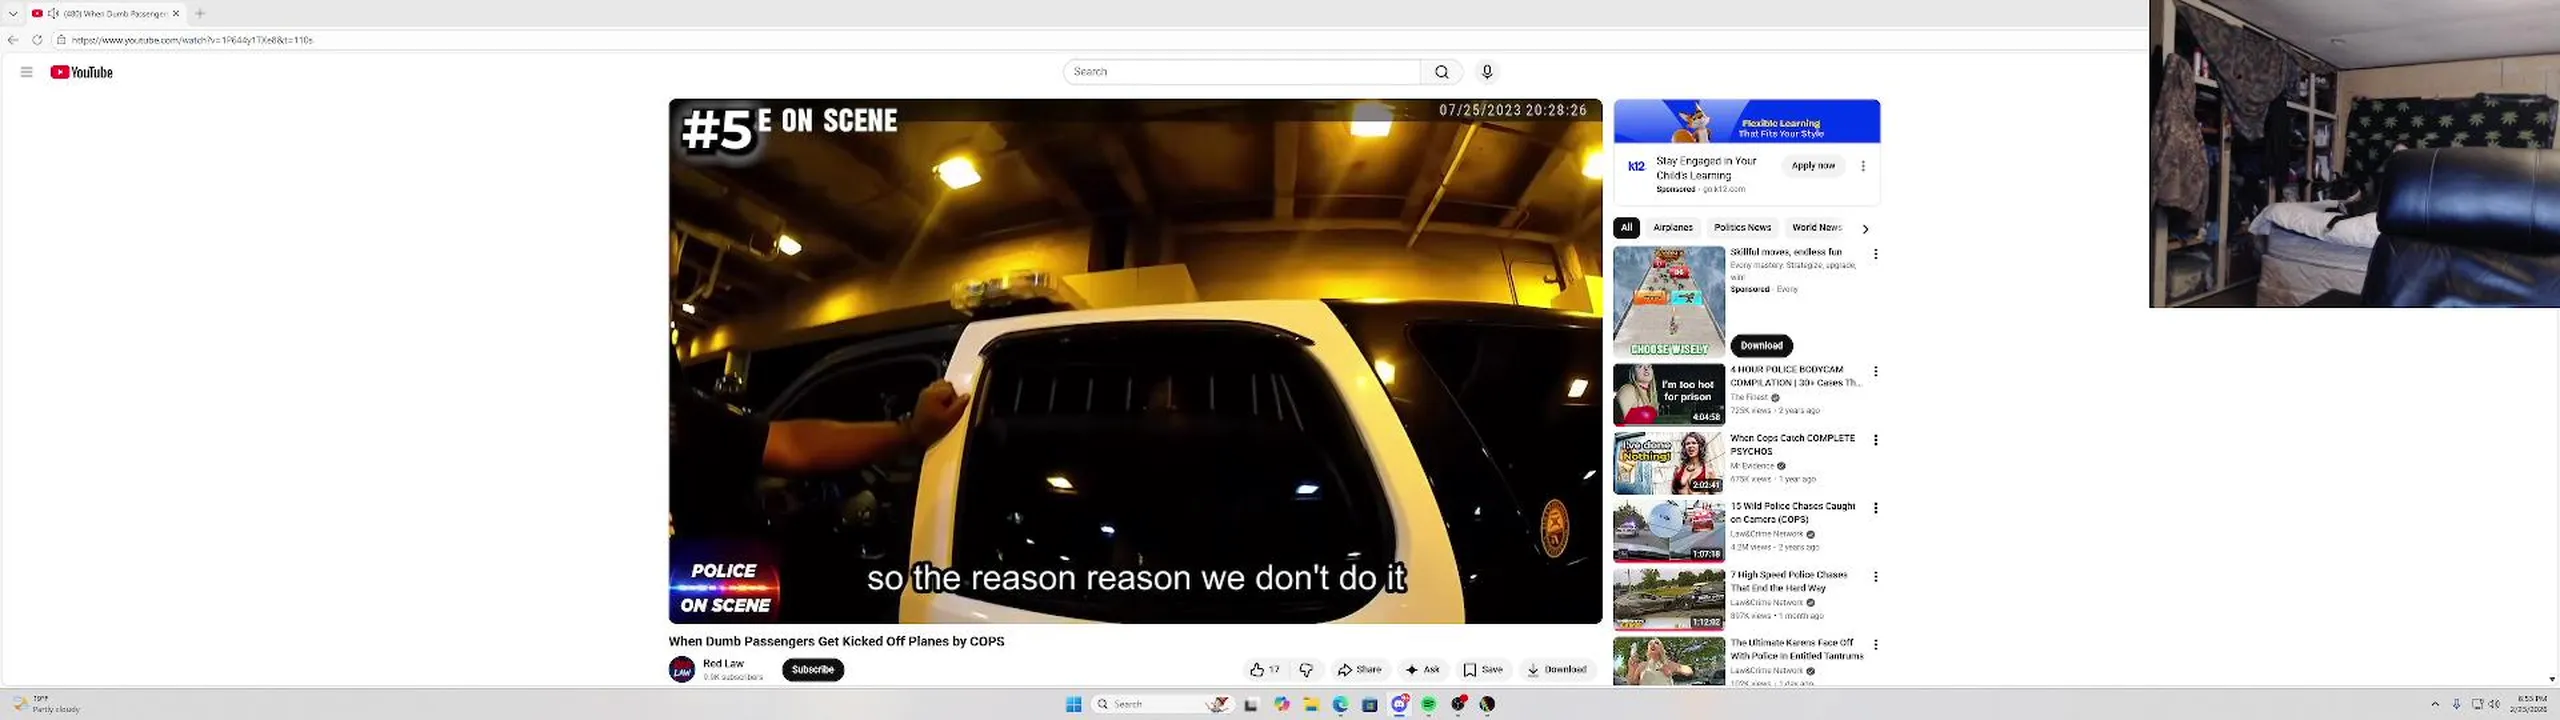The image size is (2560, 720).
Task: Click the page scrollbar down arrow
Action: pos(2552,679)
